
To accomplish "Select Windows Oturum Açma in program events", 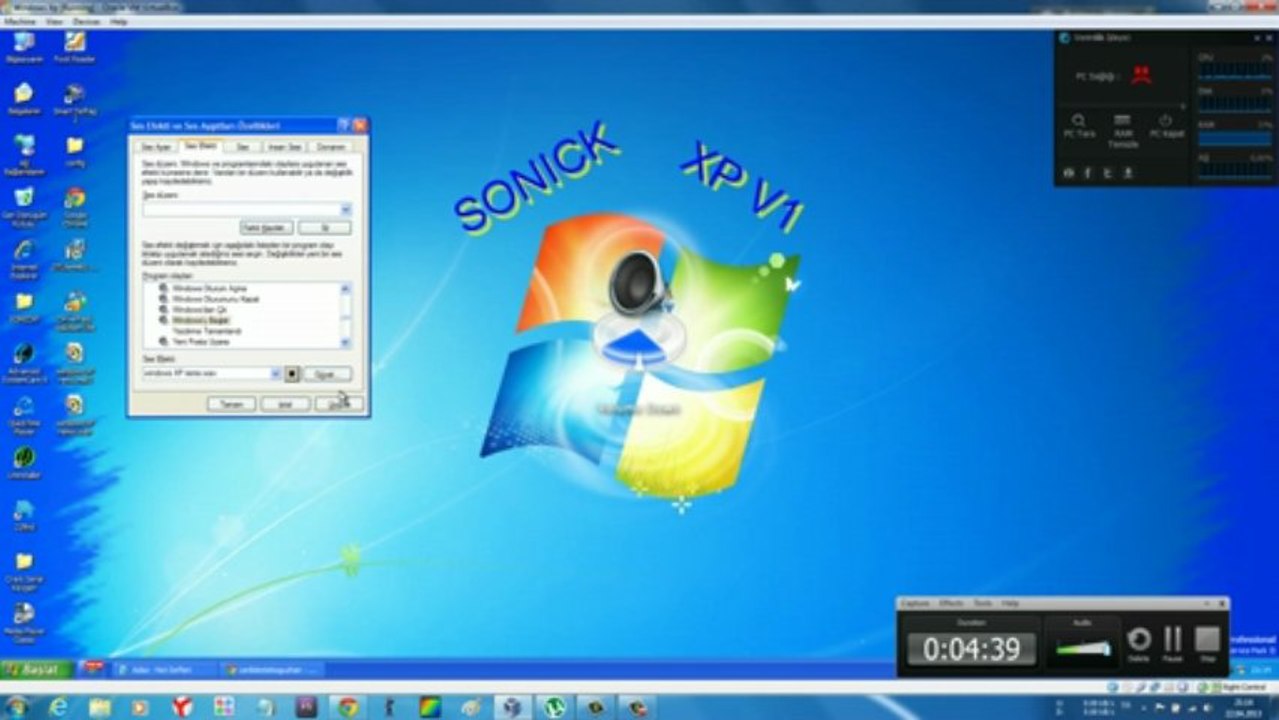I will (208, 287).
